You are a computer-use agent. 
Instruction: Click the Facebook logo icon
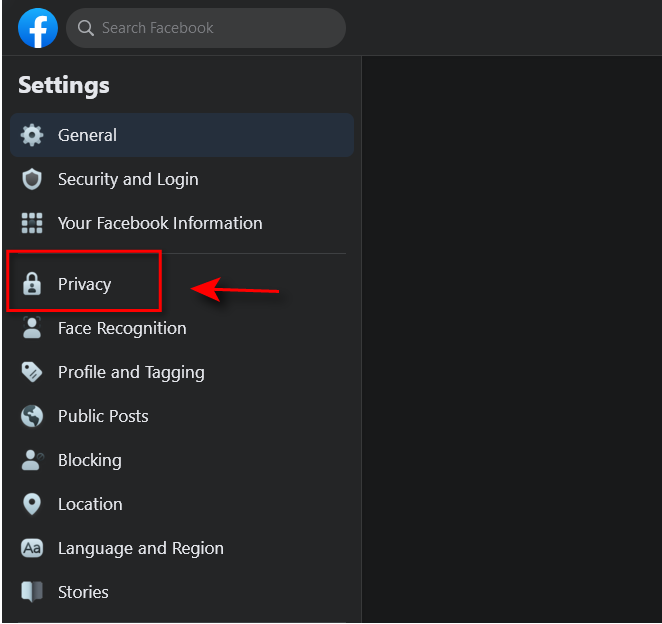(38, 28)
